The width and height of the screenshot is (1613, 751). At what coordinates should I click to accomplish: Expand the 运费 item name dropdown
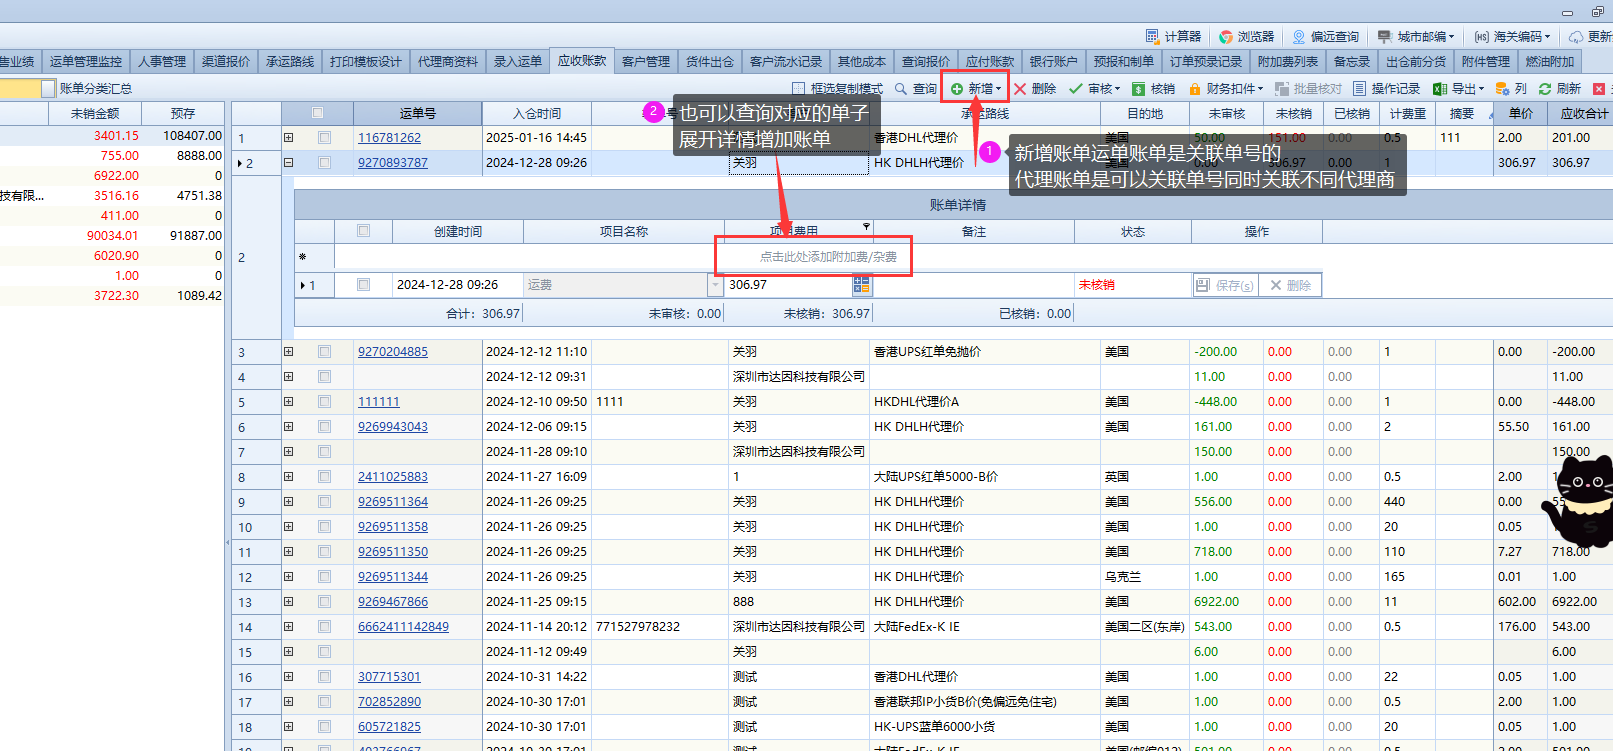click(x=715, y=286)
